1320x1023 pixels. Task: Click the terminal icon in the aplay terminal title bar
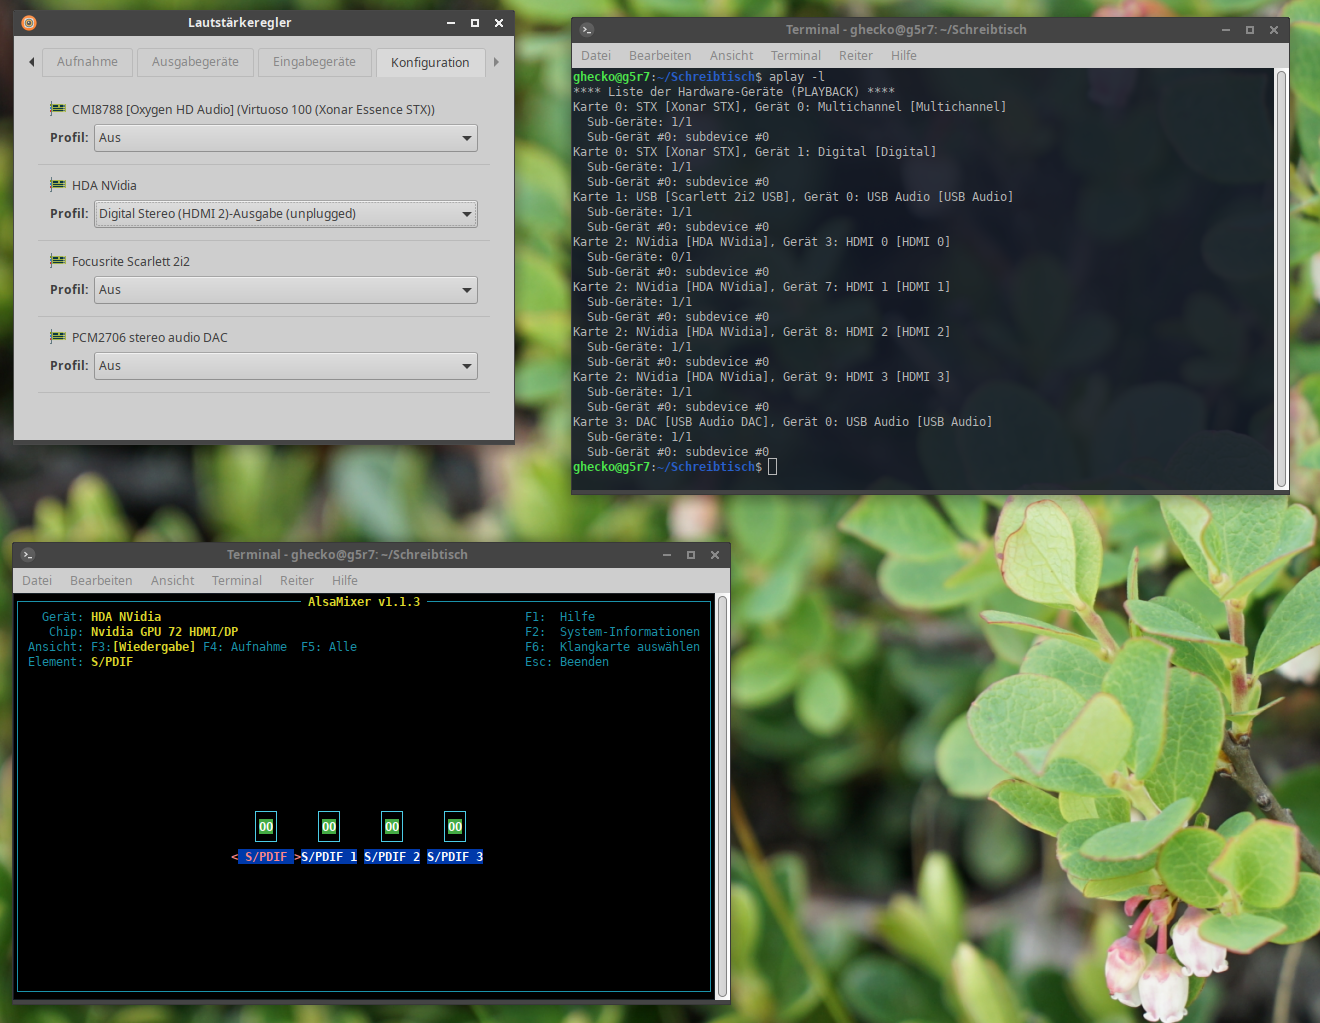(x=587, y=30)
